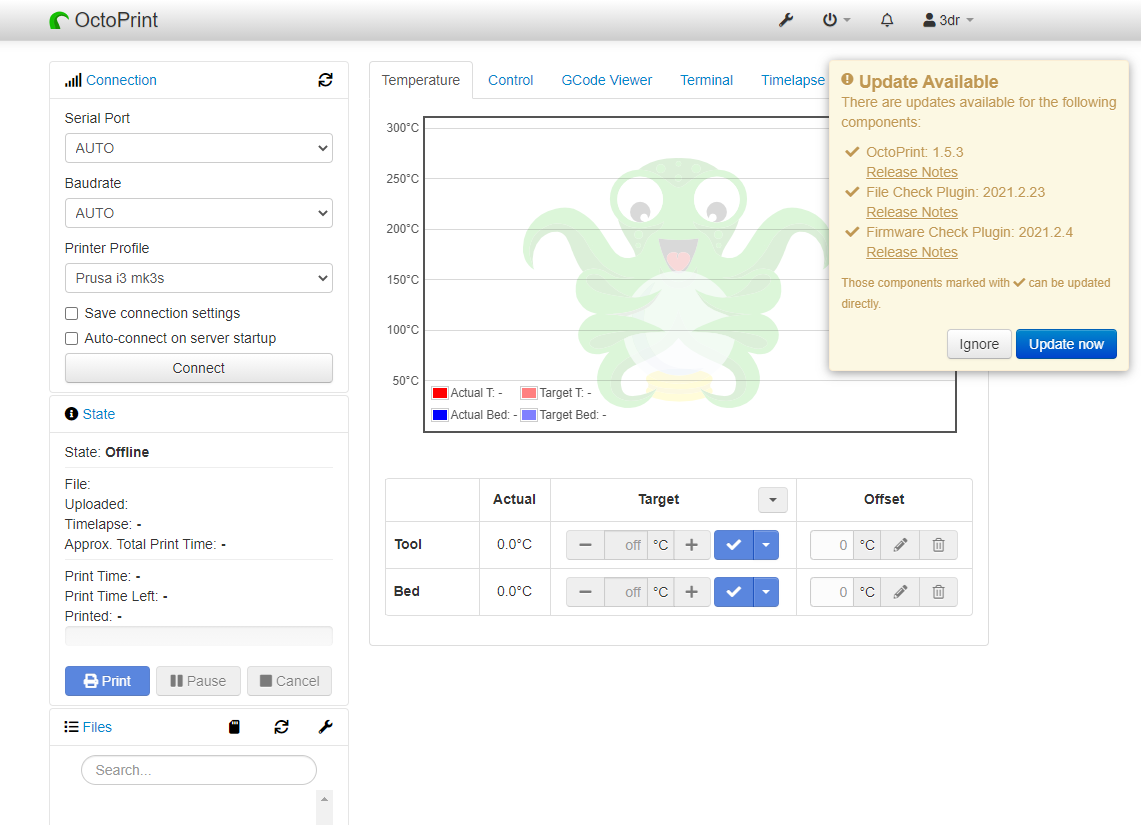Switch to the Temperature tab
The height and width of the screenshot is (825, 1141).
point(421,80)
